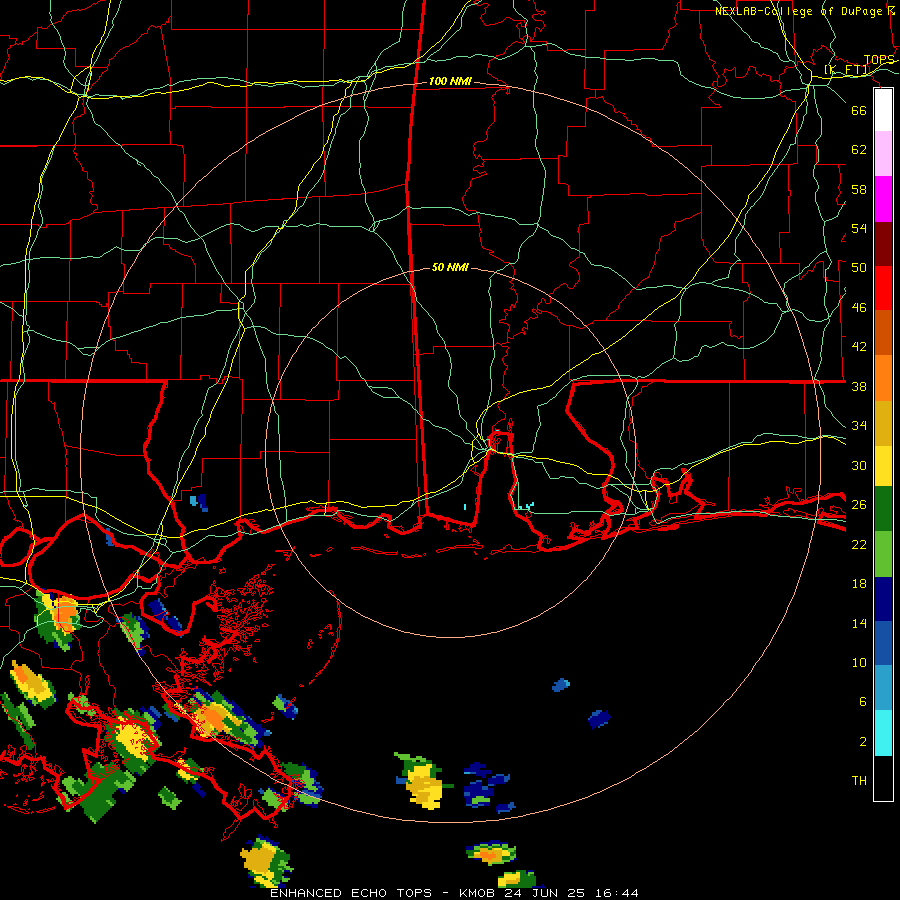Screen dimensions: 900x900
Task: Click the cyan legend color segment
Action: (883, 733)
